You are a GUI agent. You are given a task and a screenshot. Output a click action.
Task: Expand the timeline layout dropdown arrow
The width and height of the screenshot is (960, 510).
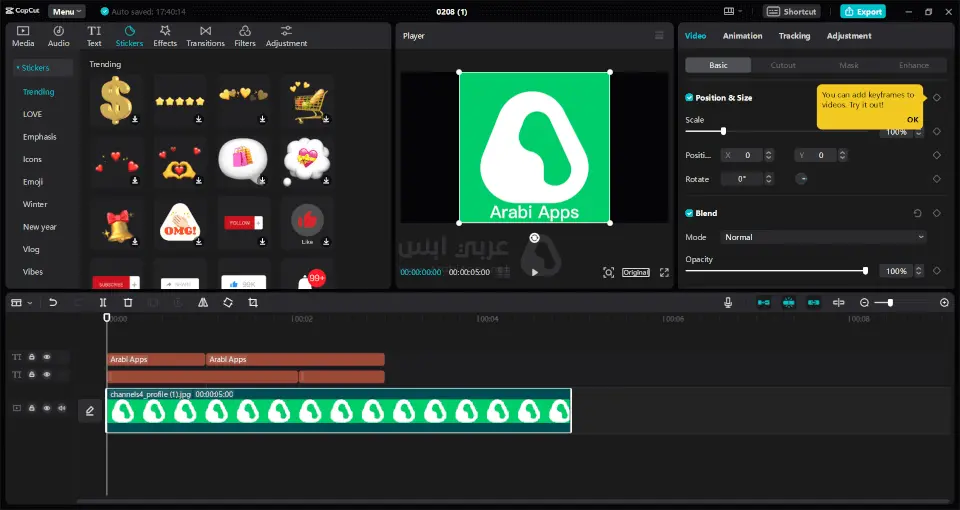click(x=30, y=302)
